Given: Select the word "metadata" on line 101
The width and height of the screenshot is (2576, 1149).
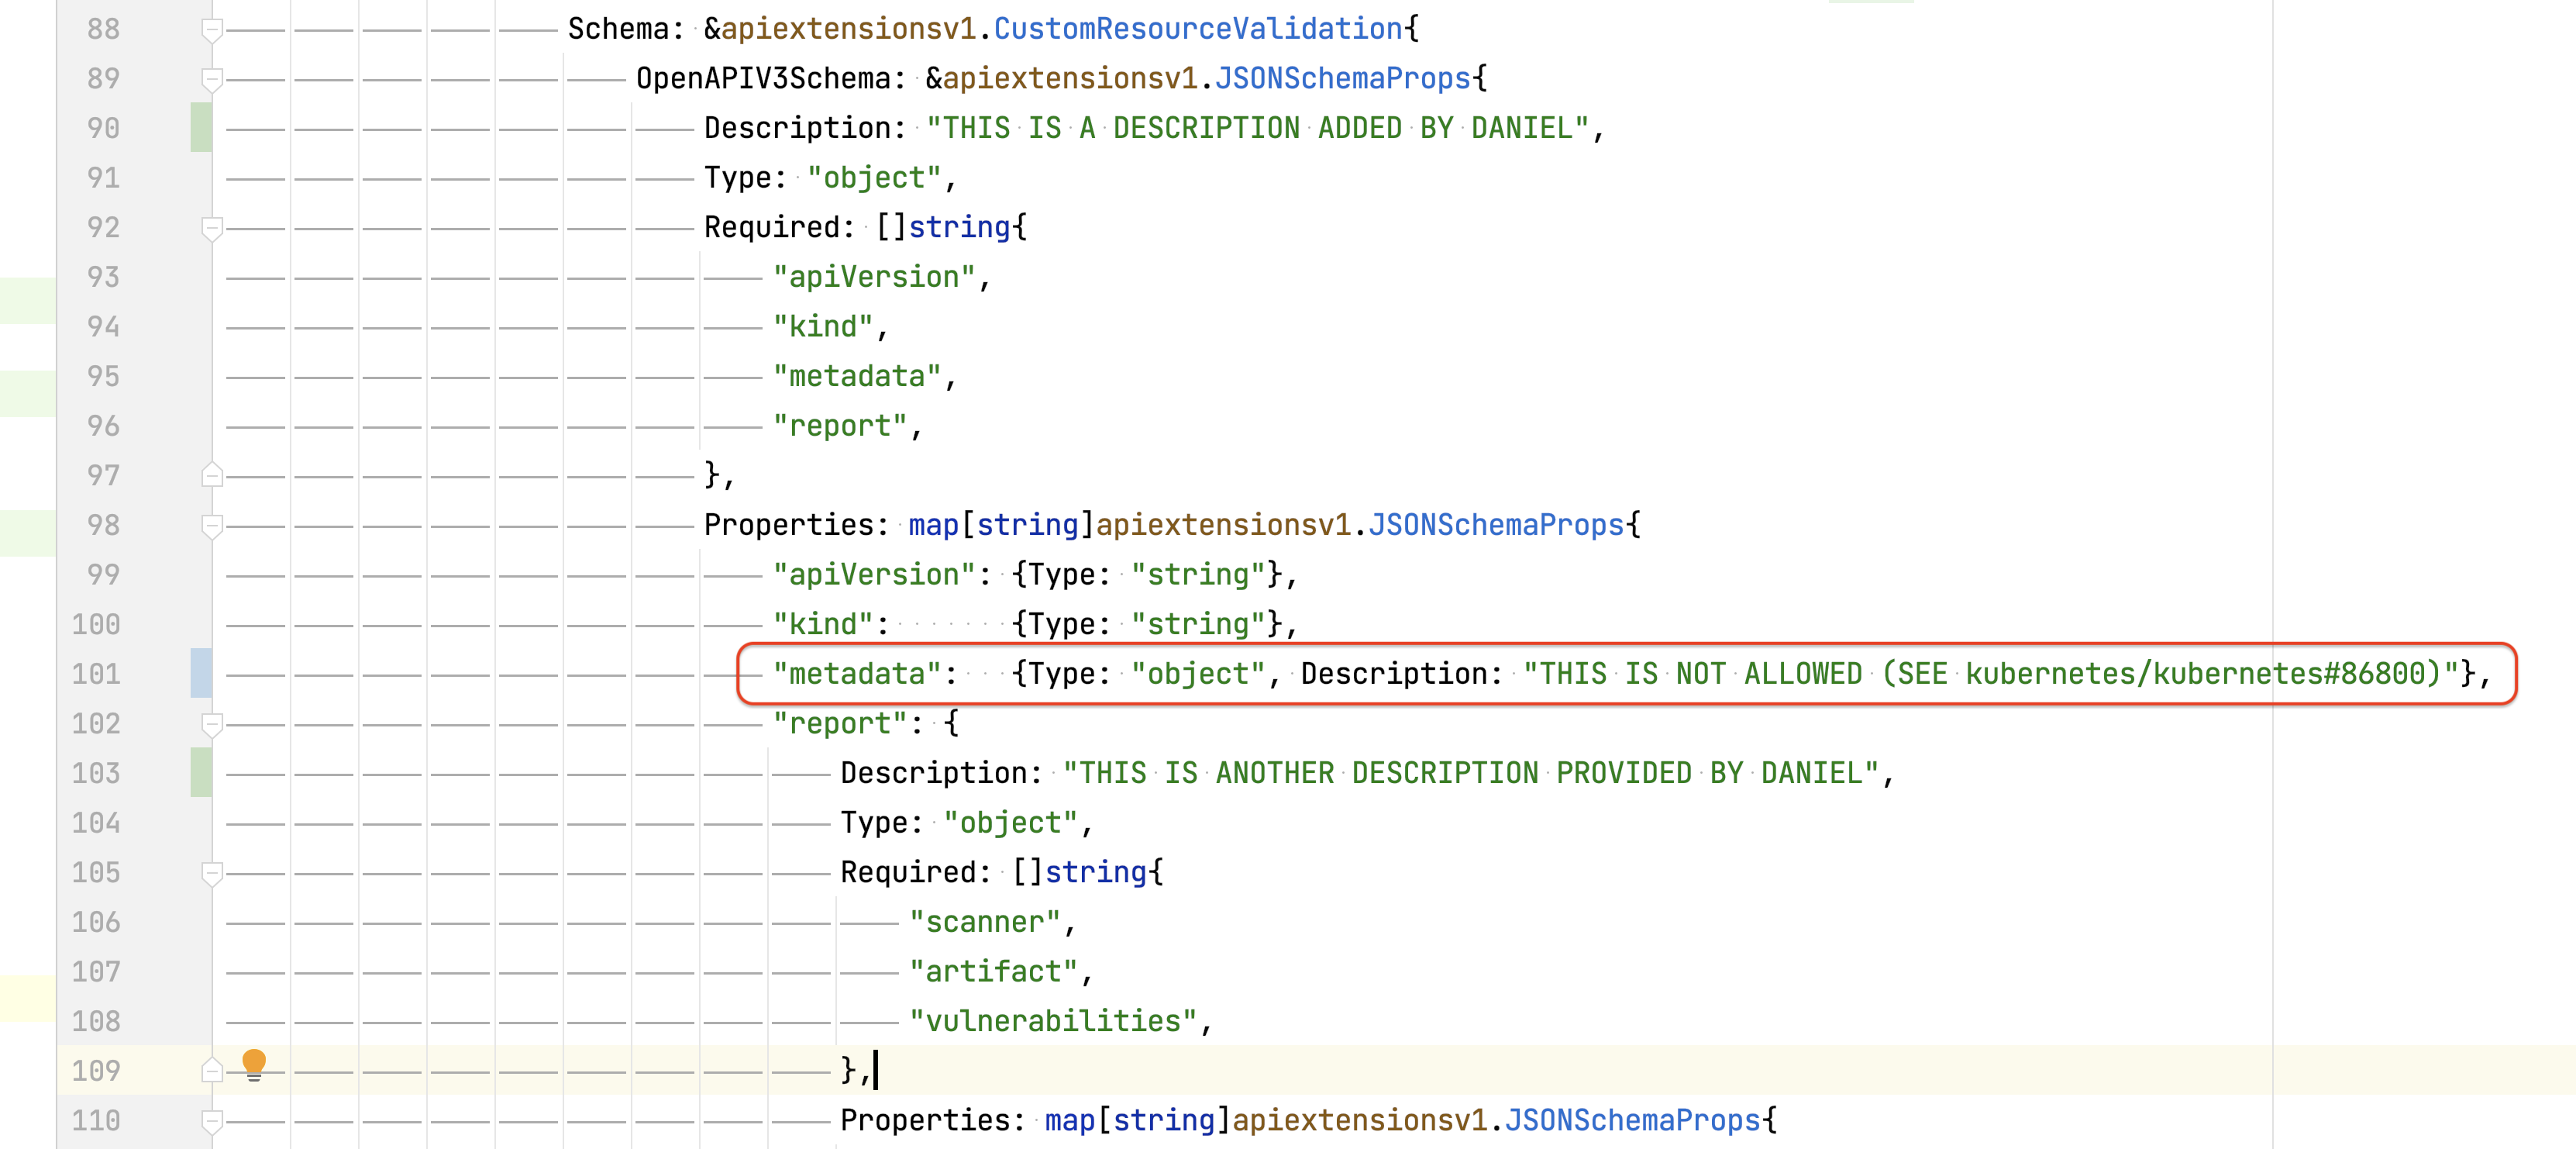Looking at the screenshot, I should 858,673.
